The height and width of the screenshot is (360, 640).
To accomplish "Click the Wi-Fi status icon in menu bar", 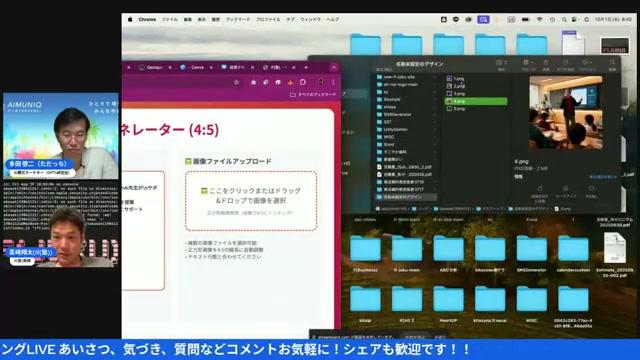I will coord(539,19).
